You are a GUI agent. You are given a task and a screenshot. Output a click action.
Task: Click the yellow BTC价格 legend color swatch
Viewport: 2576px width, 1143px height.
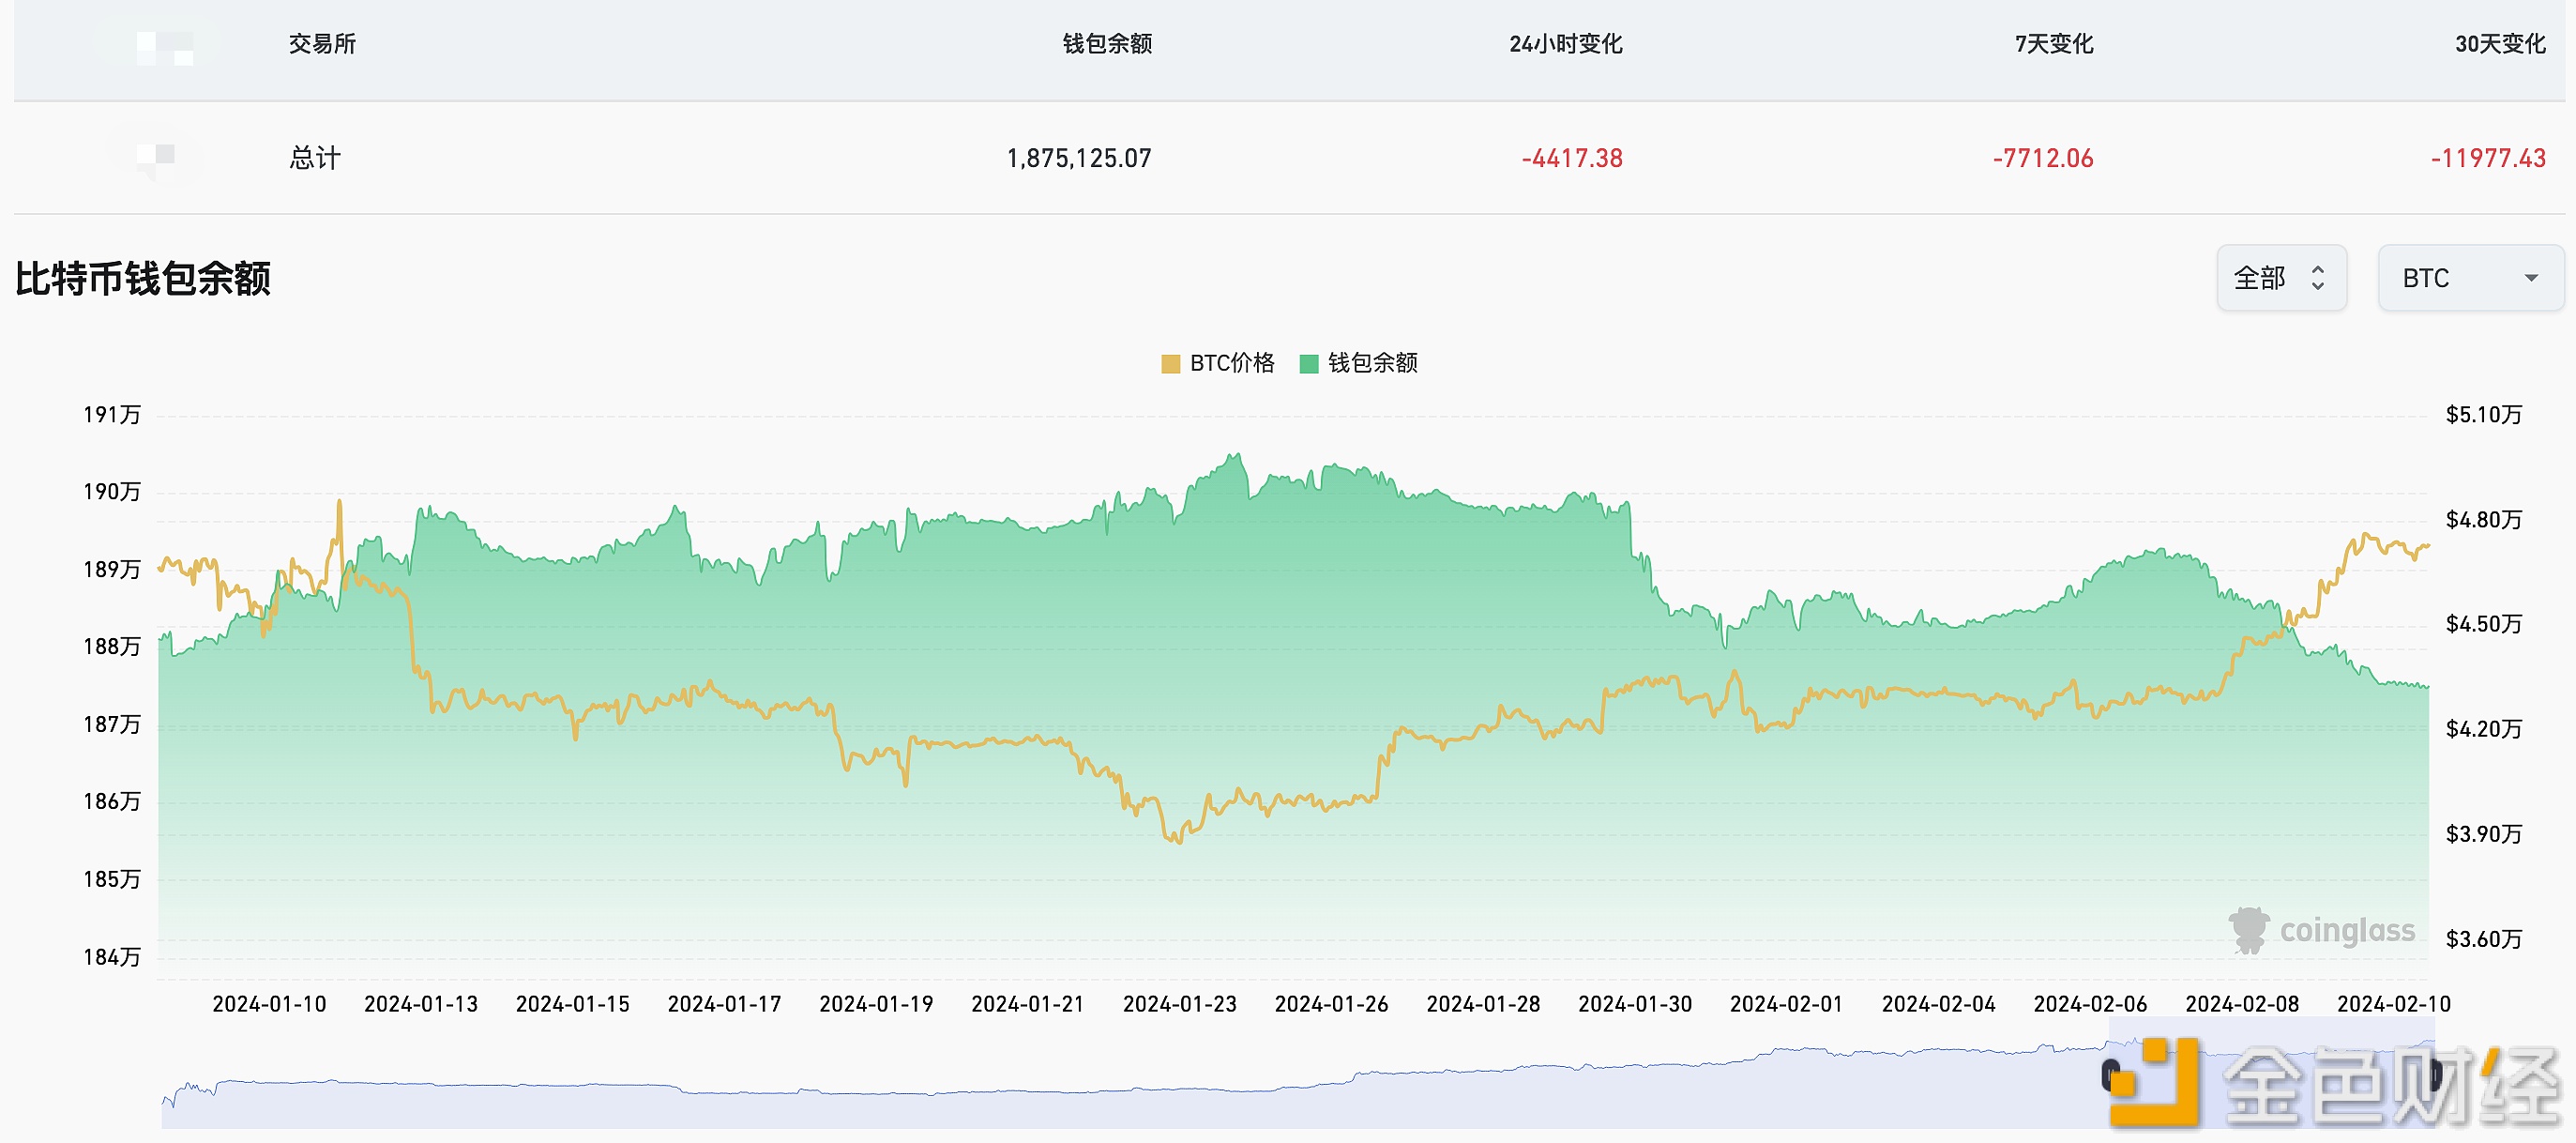[1171, 364]
